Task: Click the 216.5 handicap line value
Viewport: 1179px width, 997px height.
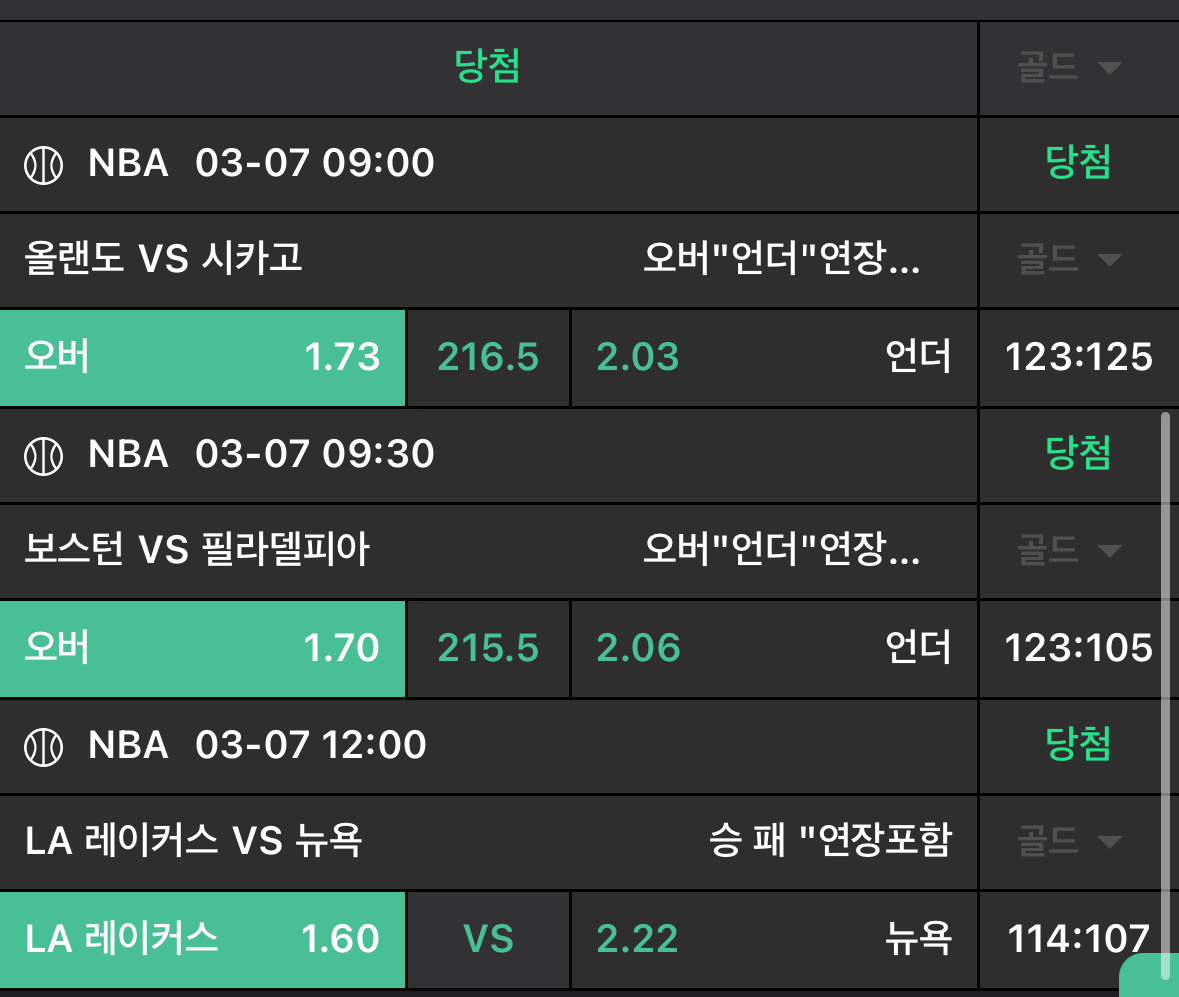Action: click(488, 357)
